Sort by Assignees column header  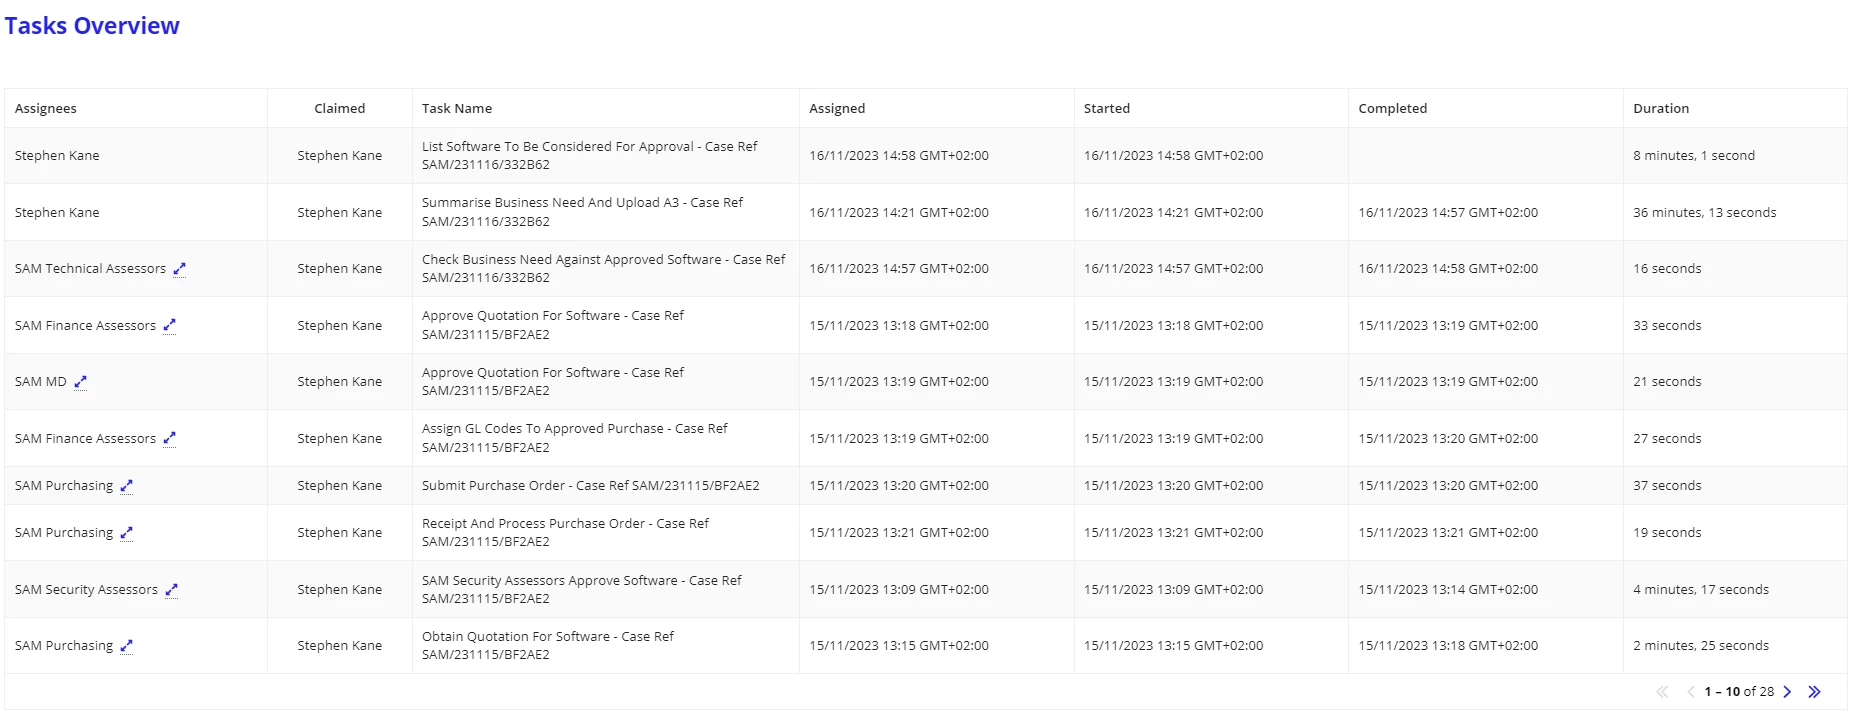point(46,108)
